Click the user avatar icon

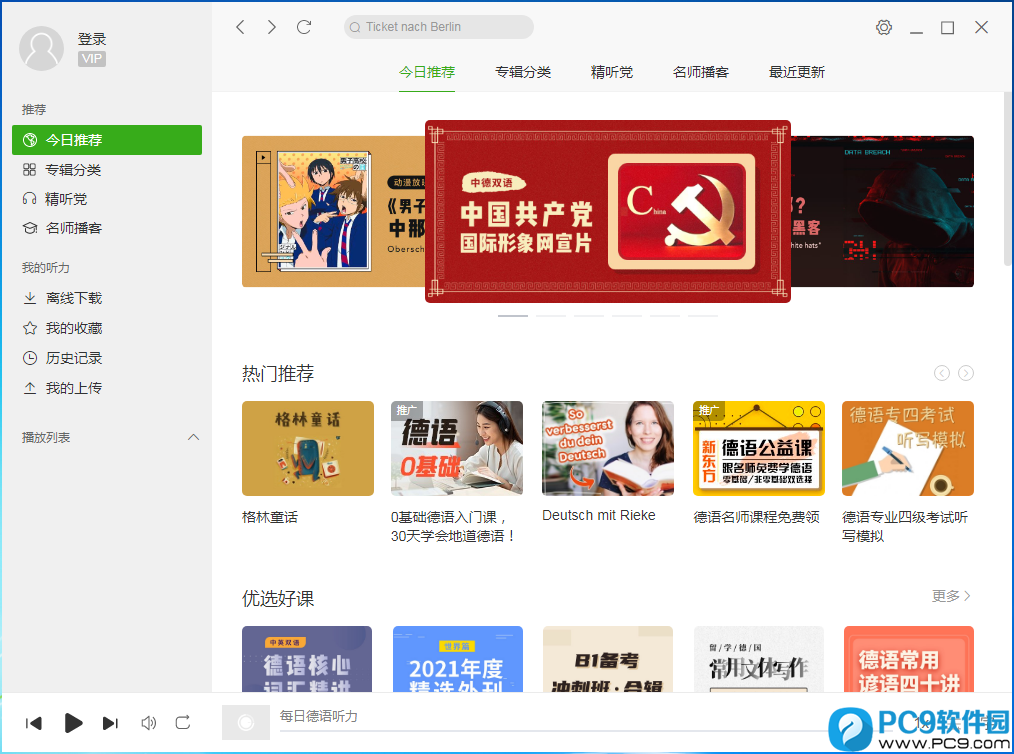coord(41,48)
